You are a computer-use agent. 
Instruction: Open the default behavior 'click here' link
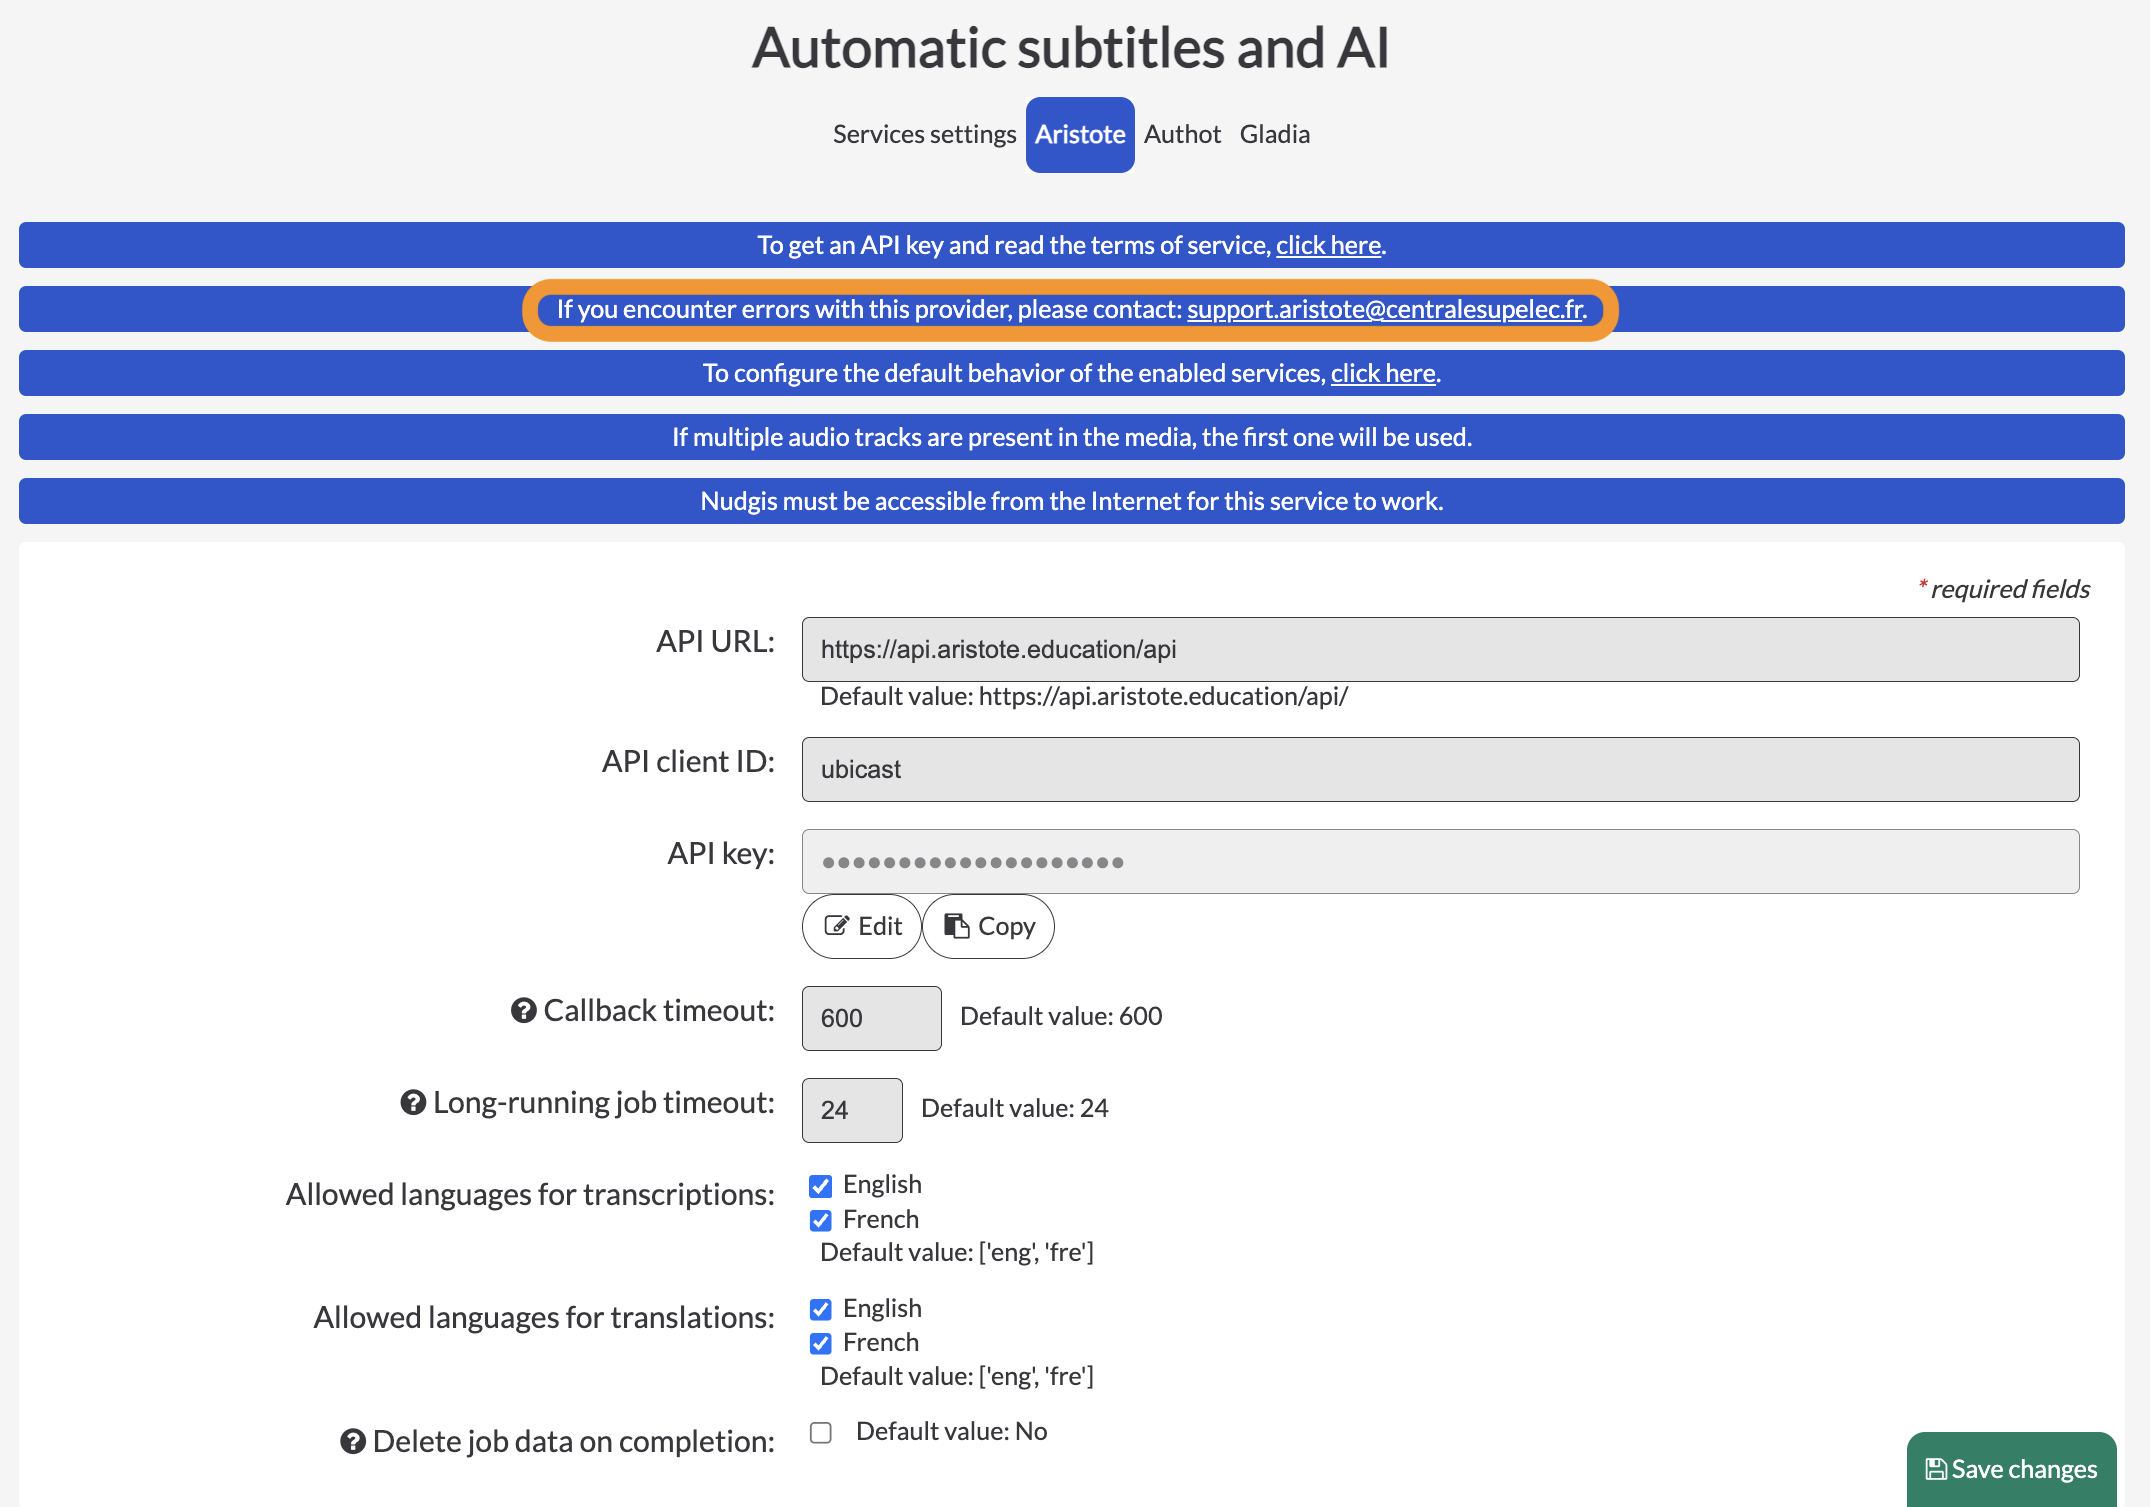point(1383,373)
